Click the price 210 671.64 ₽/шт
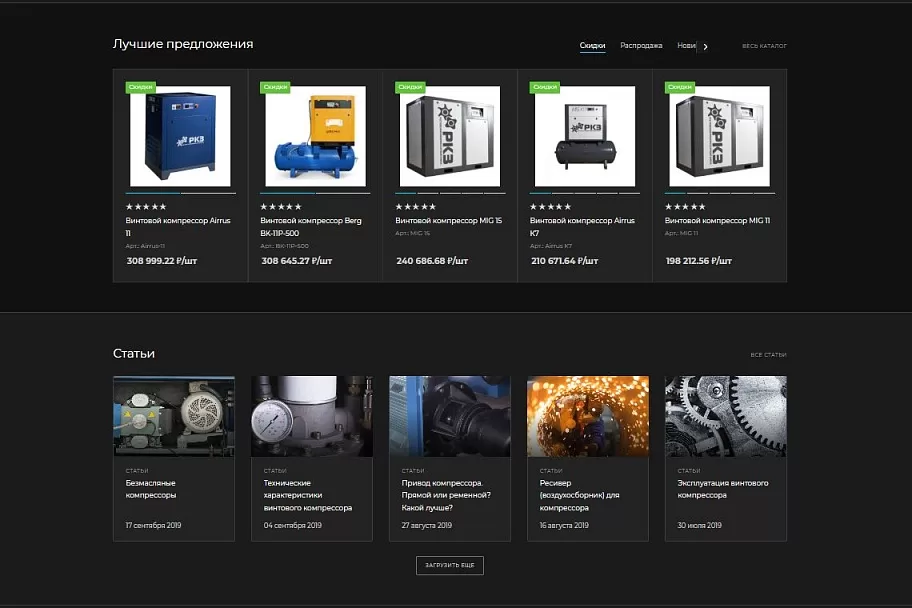 click(x=565, y=261)
